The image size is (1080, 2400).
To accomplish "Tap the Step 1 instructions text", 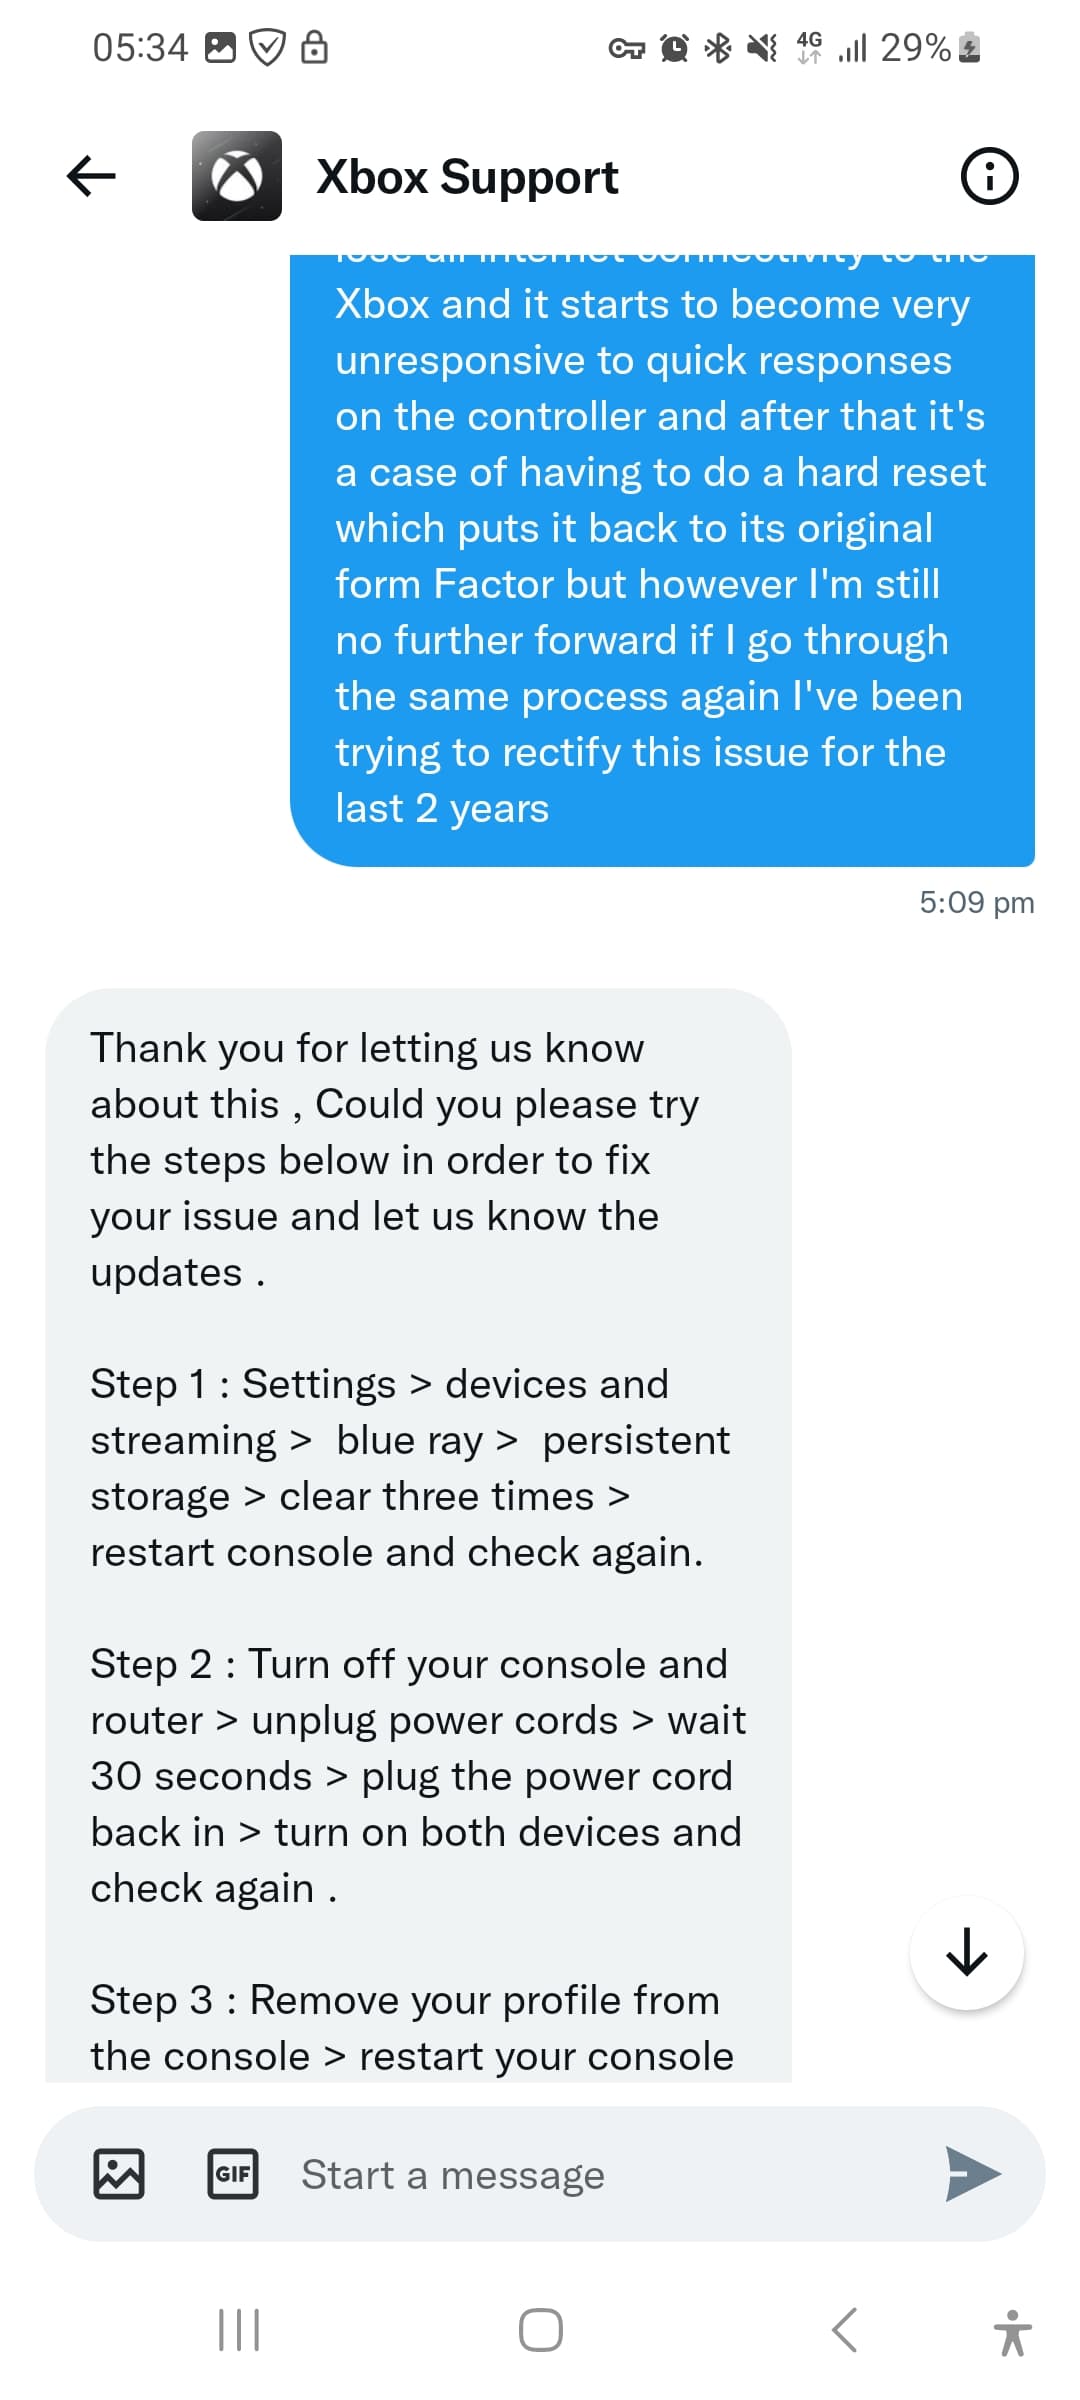I will (x=410, y=1468).
